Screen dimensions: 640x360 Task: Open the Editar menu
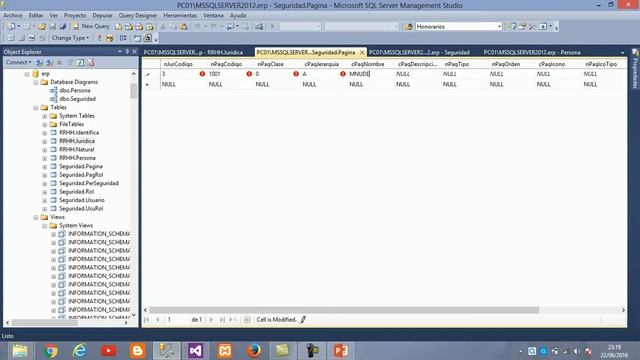tap(36, 16)
